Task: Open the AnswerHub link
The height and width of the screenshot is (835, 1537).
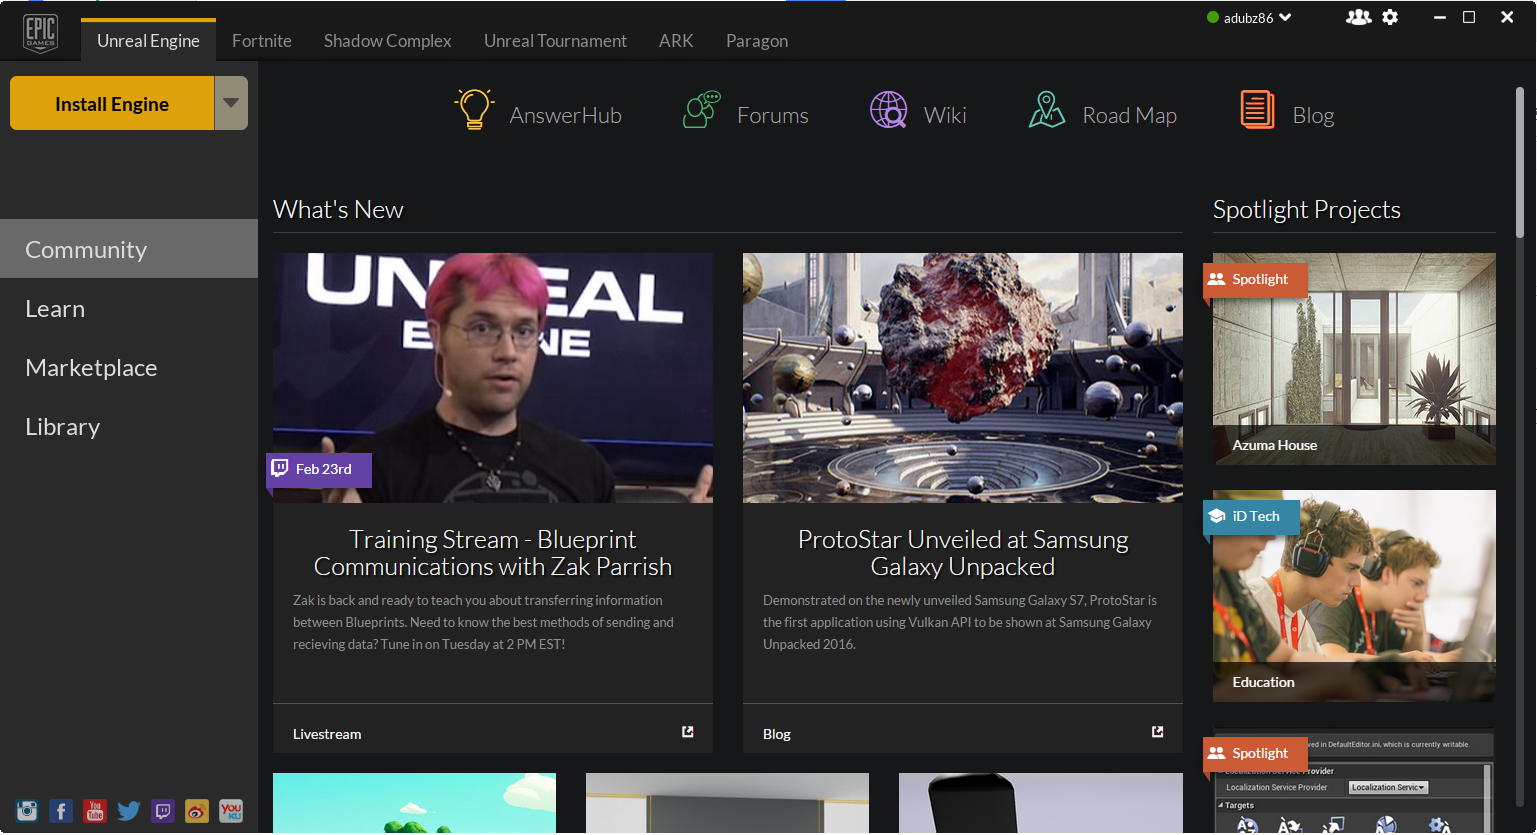Action: click(565, 115)
